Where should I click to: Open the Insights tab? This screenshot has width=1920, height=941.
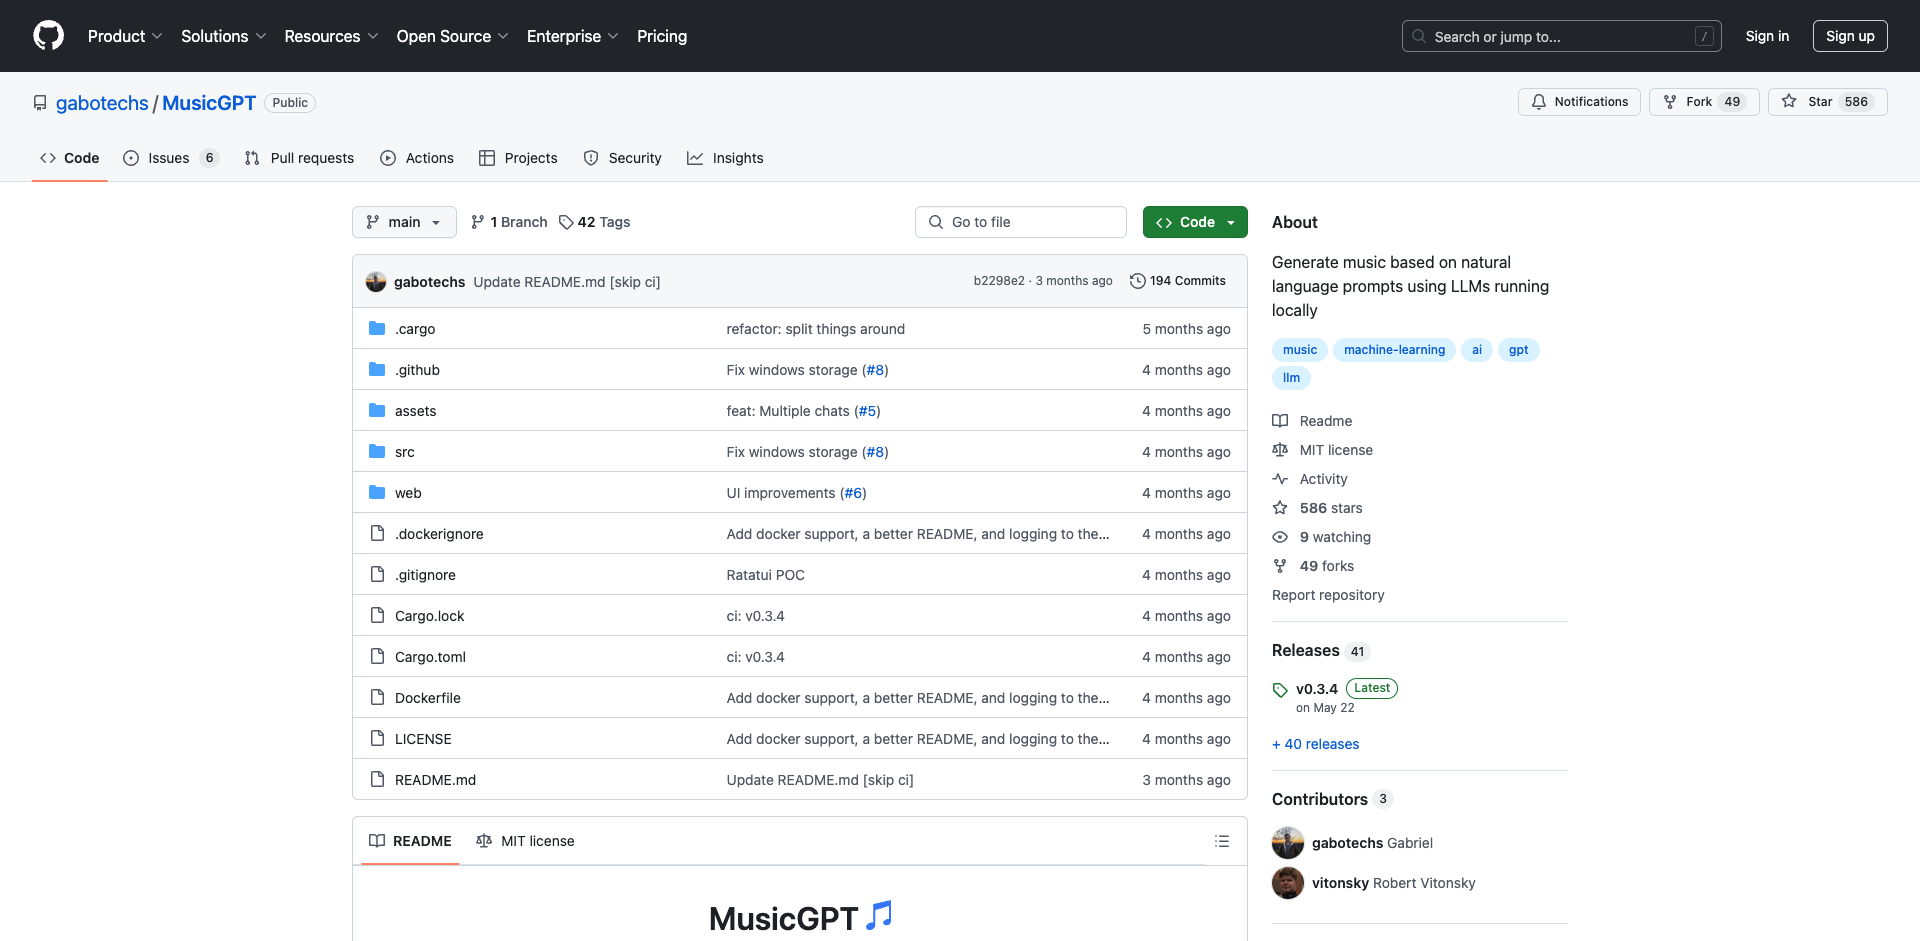click(x=725, y=158)
